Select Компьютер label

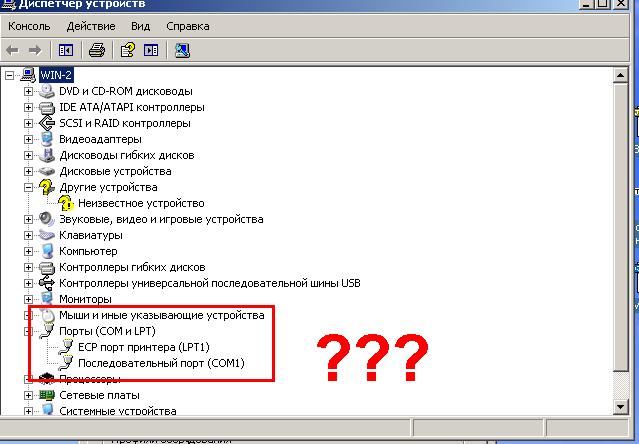[x=88, y=251]
